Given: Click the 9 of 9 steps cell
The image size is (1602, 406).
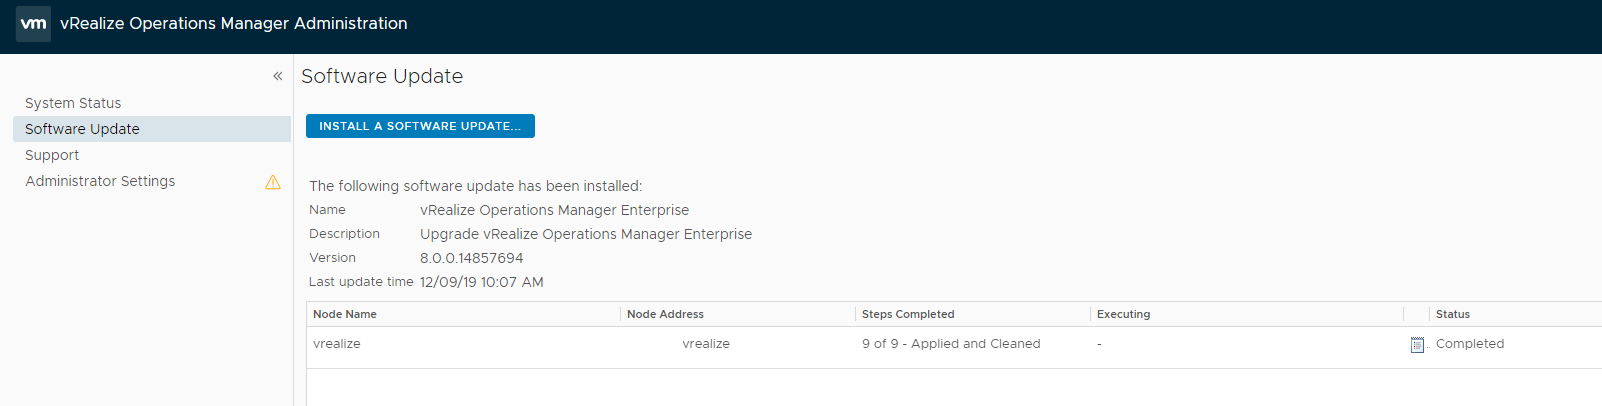Looking at the screenshot, I should pos(951,344).
